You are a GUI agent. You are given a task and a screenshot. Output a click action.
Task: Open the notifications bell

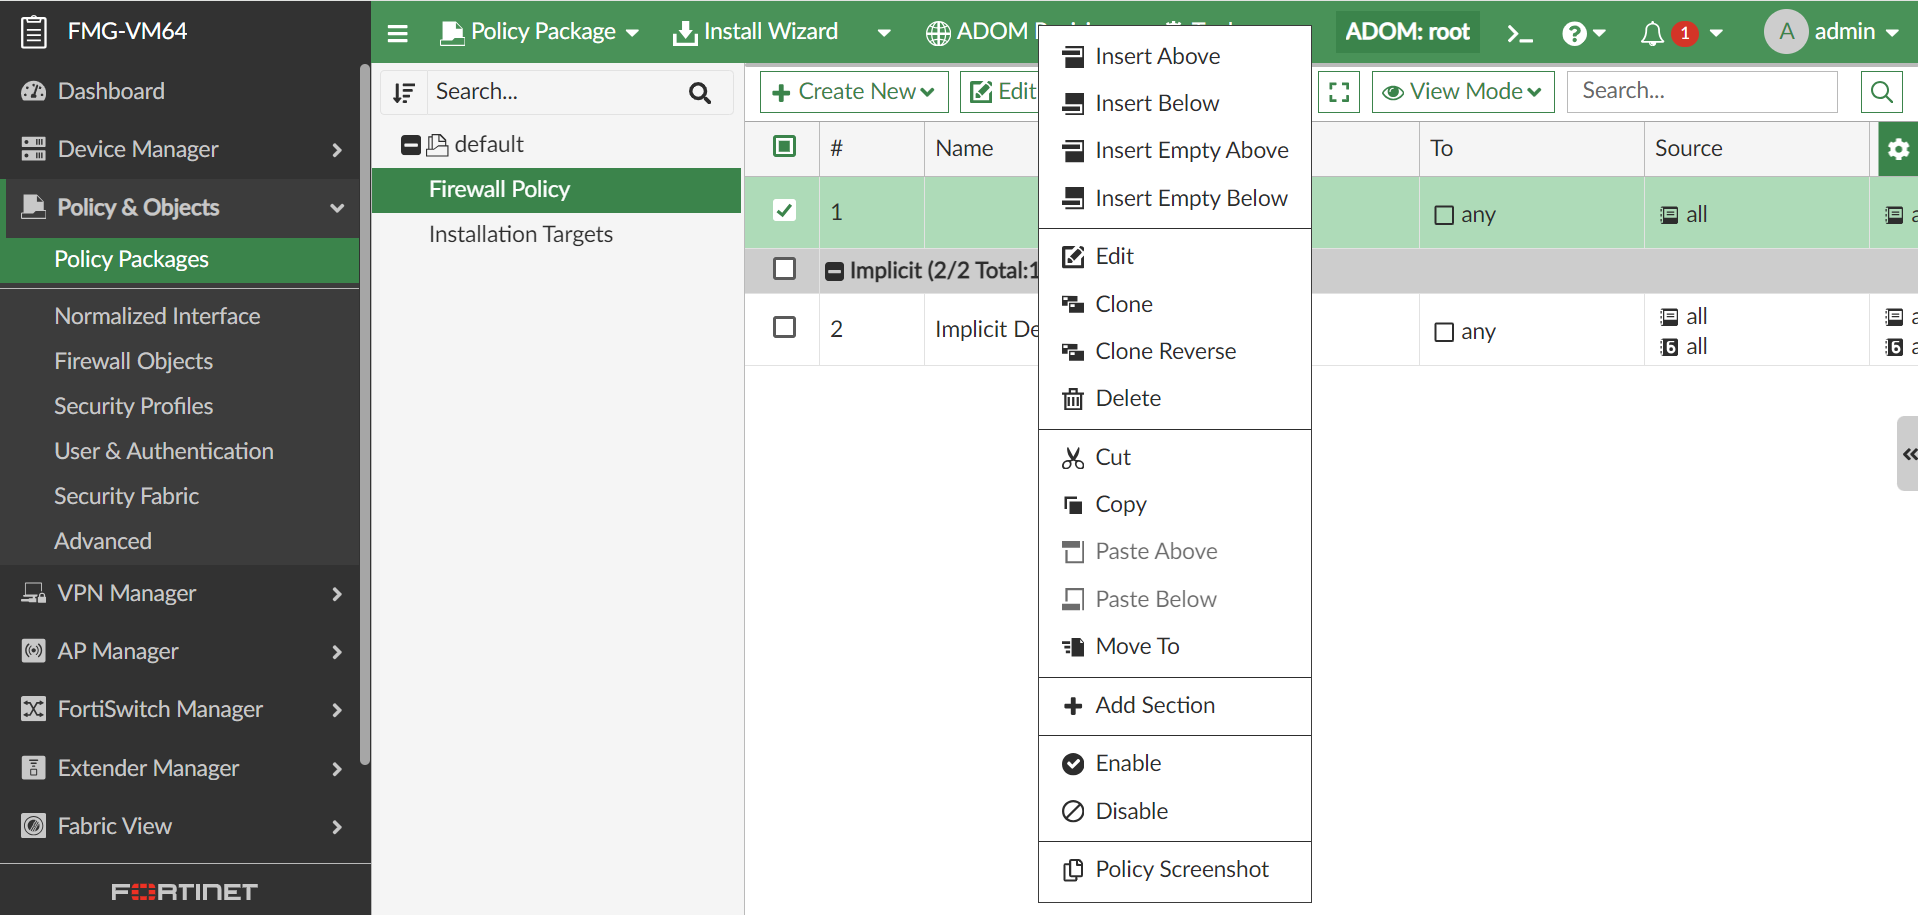click(1652, 34)
